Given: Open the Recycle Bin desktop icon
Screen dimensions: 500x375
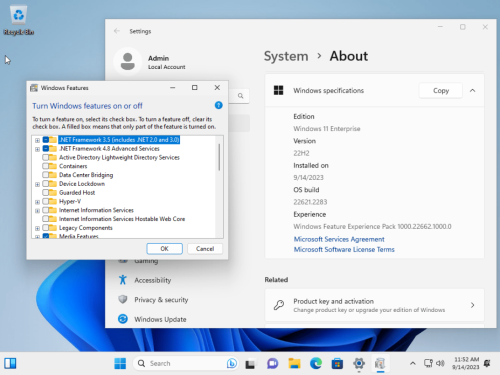Looking at the screenshot, I should click(x=19, y=21).
